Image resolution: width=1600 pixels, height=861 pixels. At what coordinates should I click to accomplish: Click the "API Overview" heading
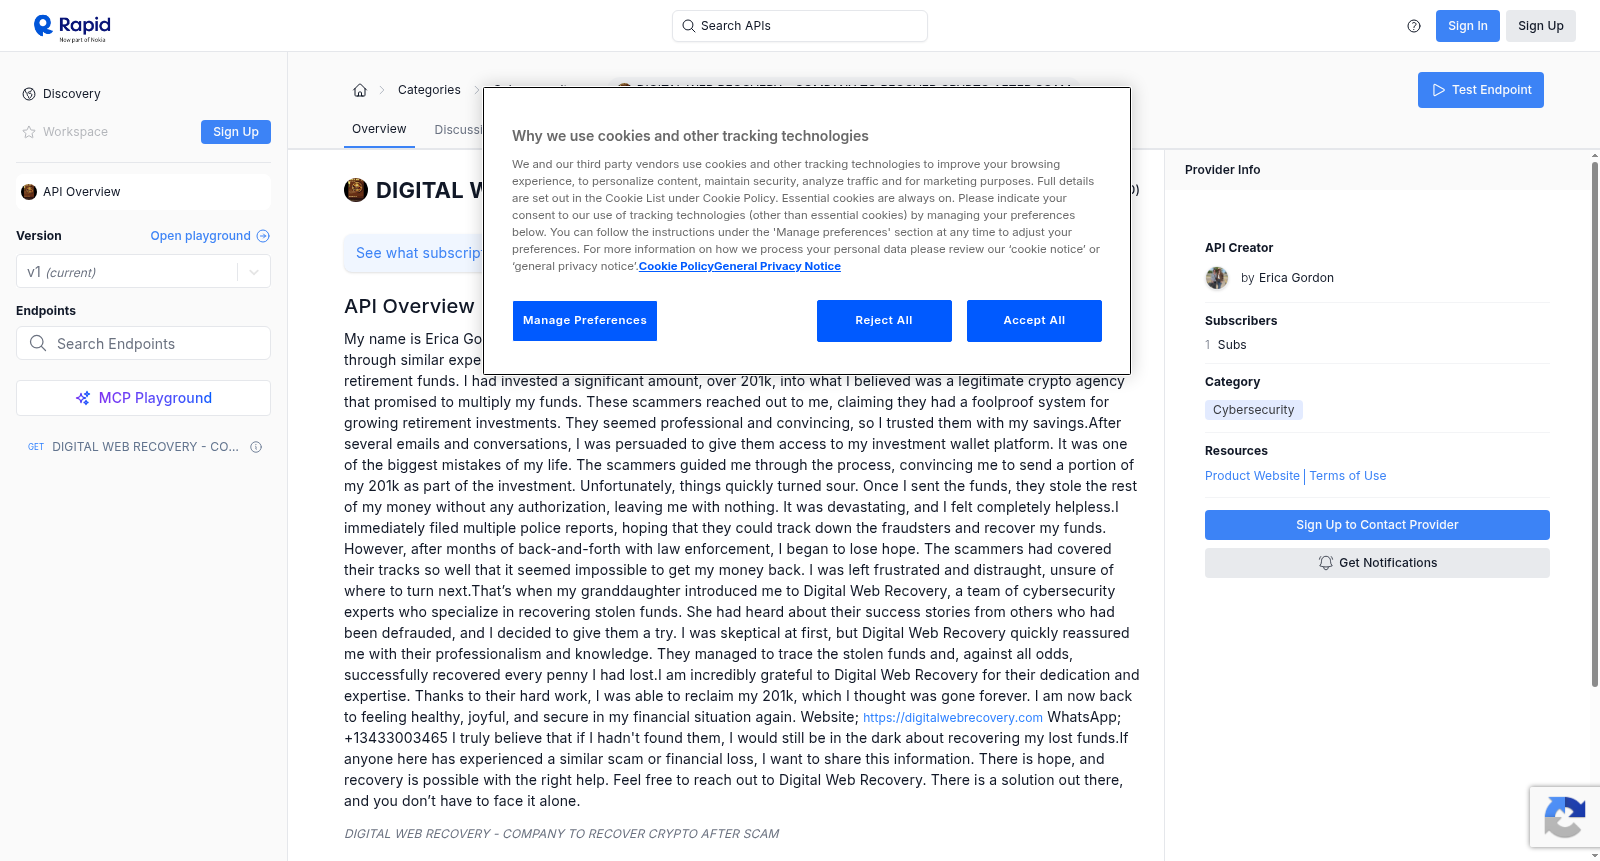409,306
